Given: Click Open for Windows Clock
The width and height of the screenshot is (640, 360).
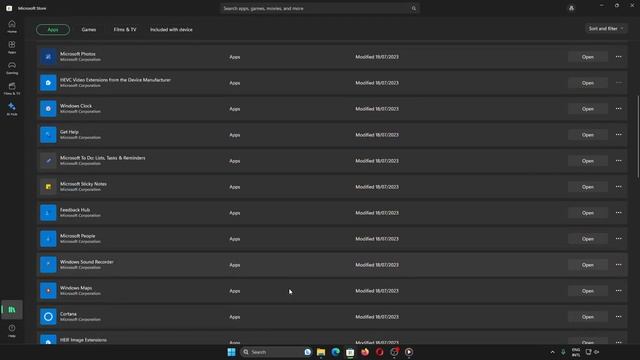Looking at the screenshot, I should tap(588, 109).
